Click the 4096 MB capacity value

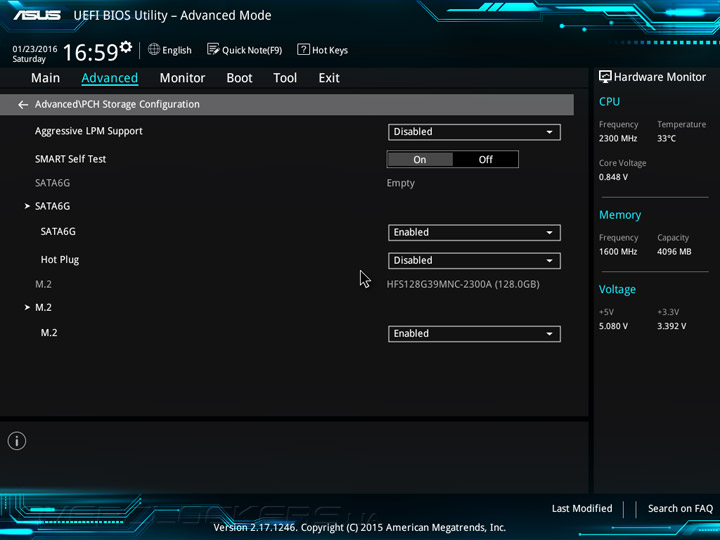point(674,252)
